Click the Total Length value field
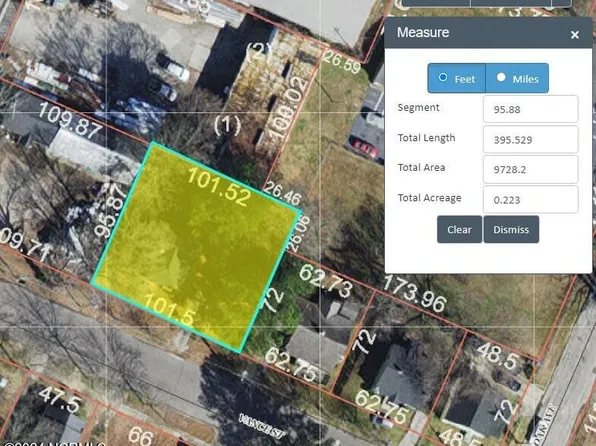 [531, 140]
